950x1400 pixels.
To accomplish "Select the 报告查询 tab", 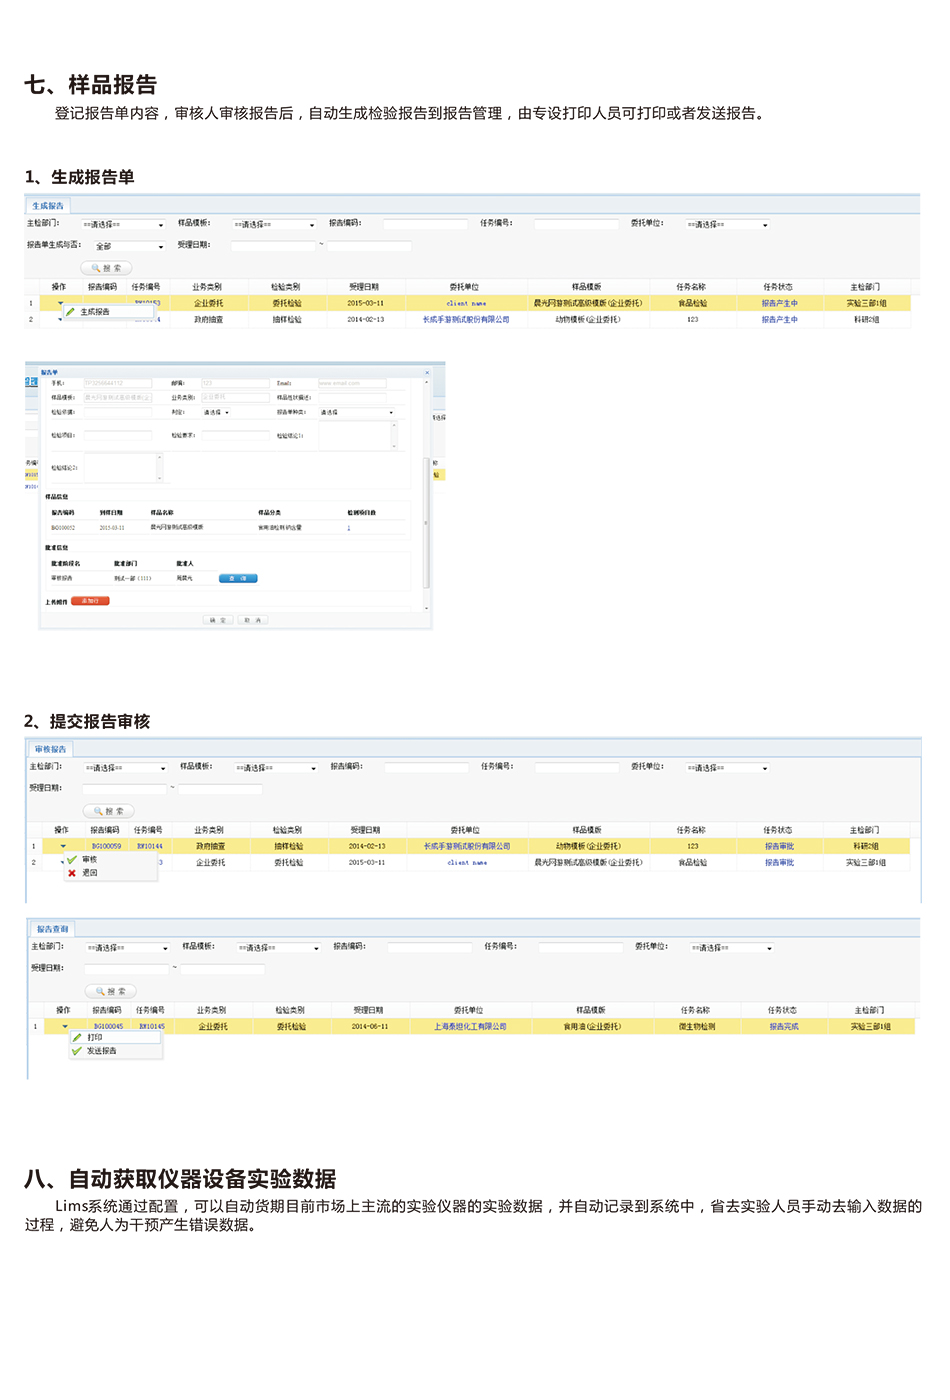I will pyautogui.click(x=52, y=929).
